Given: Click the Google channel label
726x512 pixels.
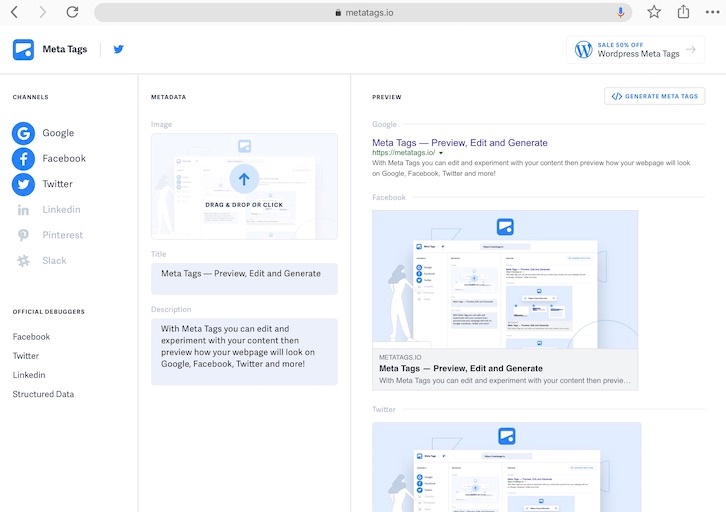Looking at the screenshot, I should [x=58, y=133].
